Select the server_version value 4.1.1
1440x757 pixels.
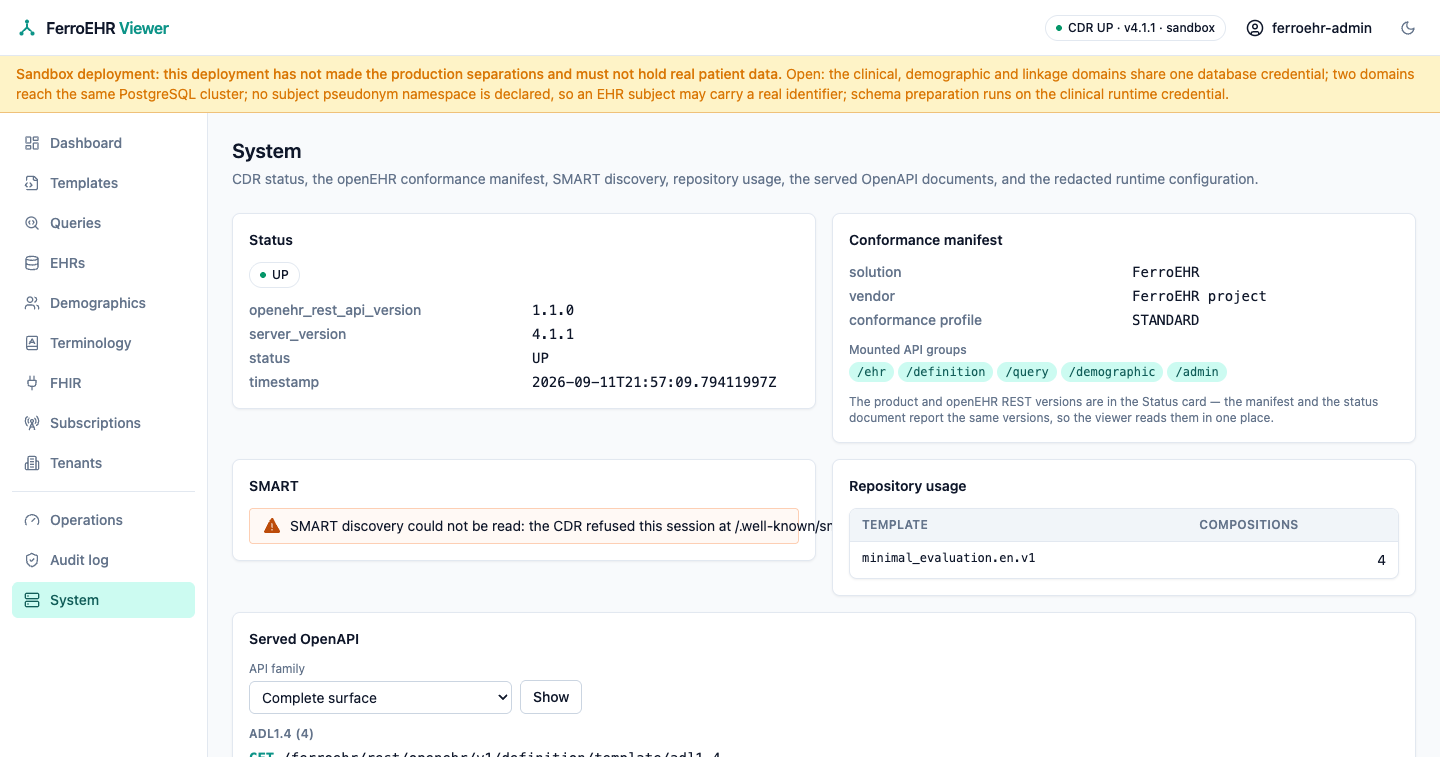553,334
